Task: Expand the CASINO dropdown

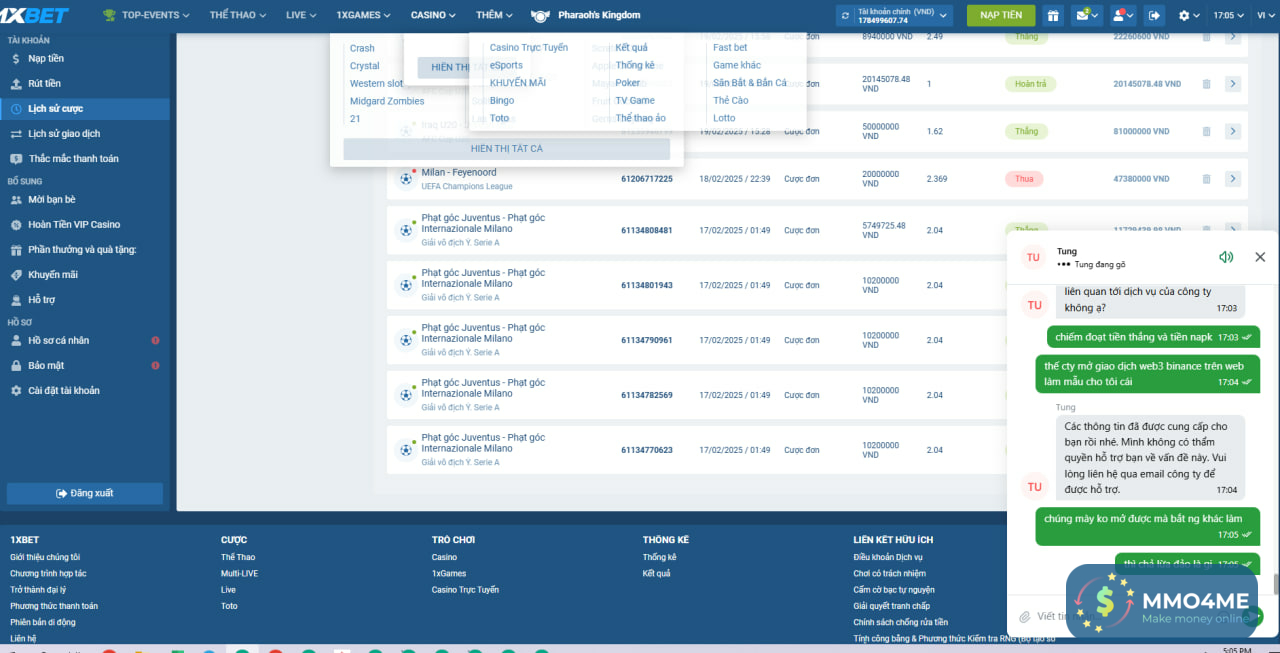Action: [433, 15]
